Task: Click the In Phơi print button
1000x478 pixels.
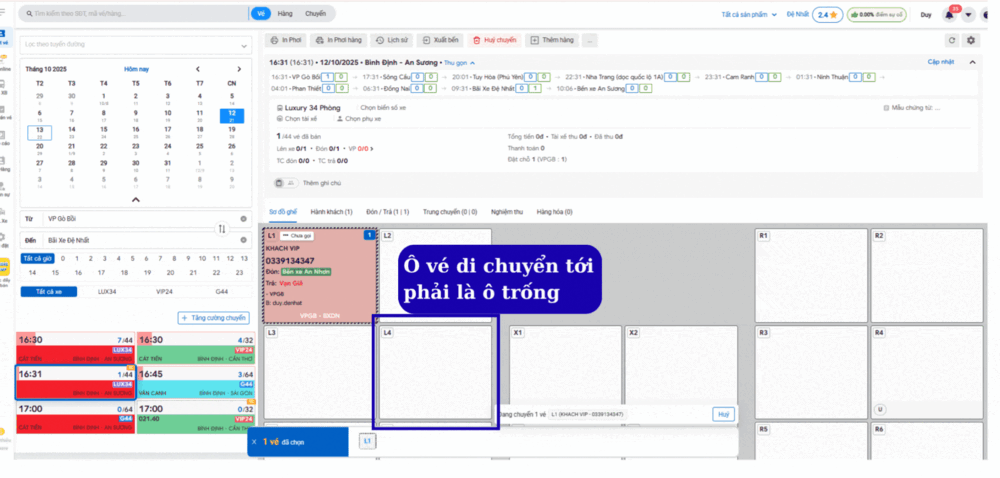Action: [x=286, y=40]
